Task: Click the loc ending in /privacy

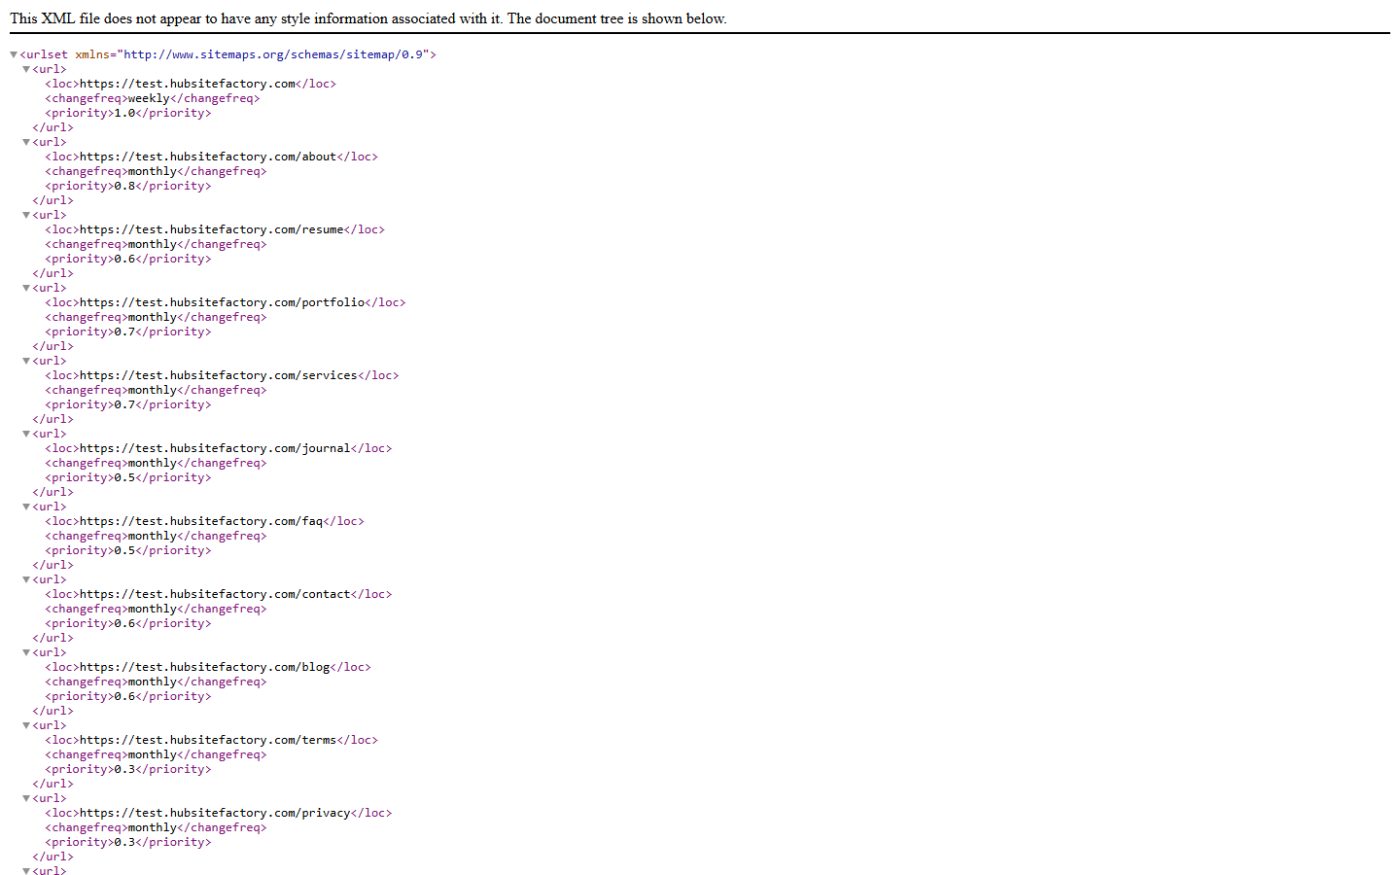Action: pos(218,814)
